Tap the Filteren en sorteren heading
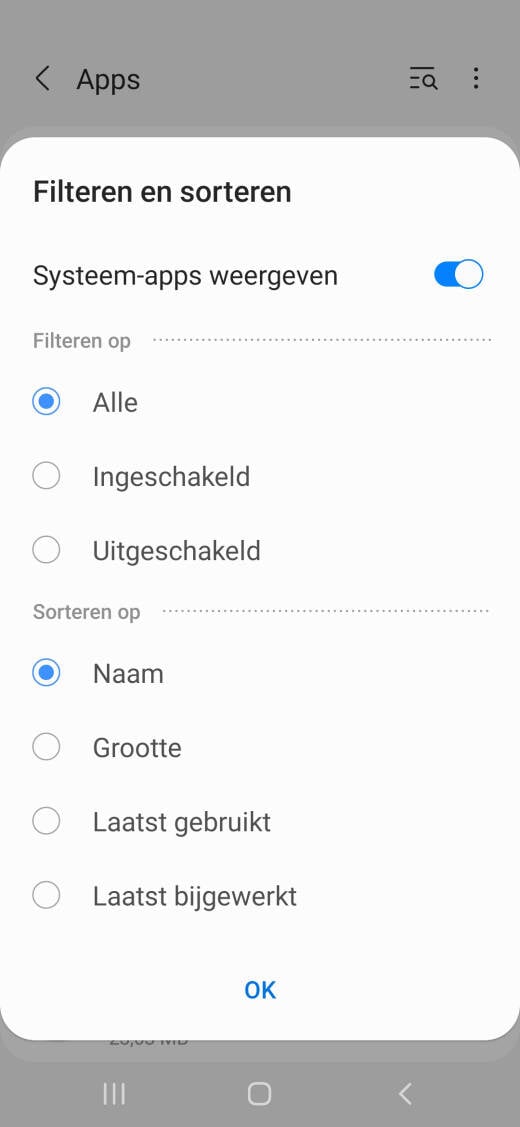The height and width of the screenshot is (1127, 520). click(x=163, y=192)
